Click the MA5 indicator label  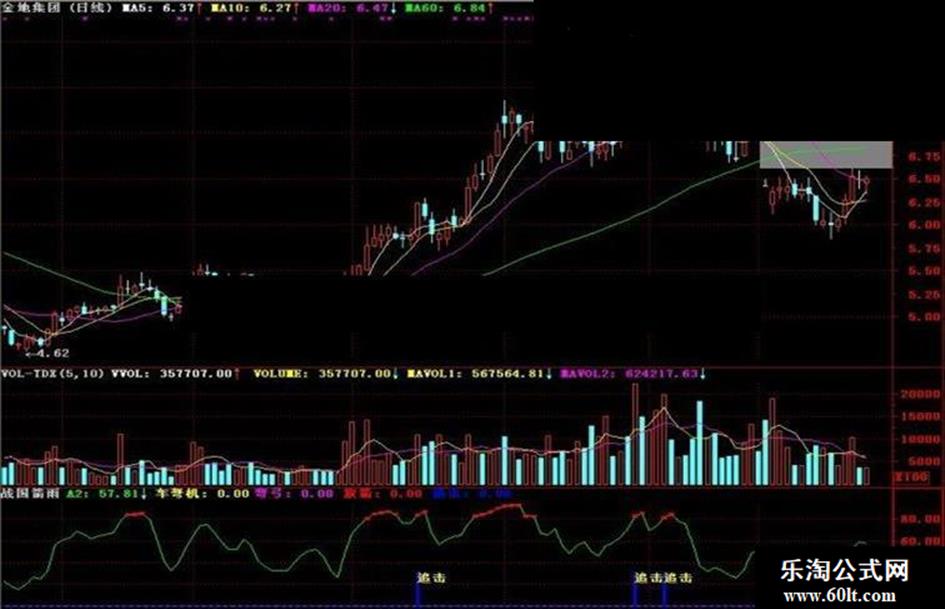(162, 8)
